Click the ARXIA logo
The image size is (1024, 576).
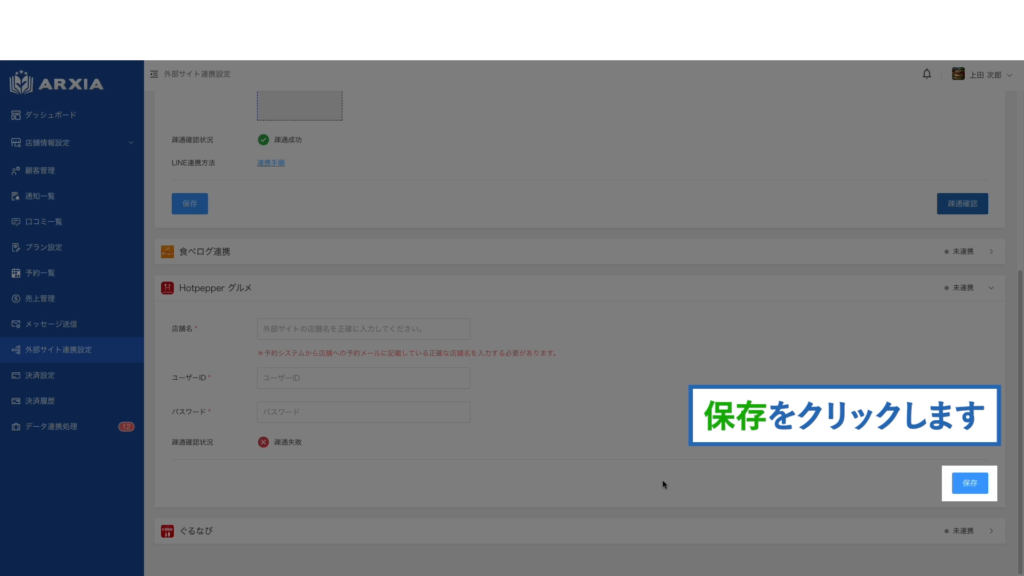57,83
